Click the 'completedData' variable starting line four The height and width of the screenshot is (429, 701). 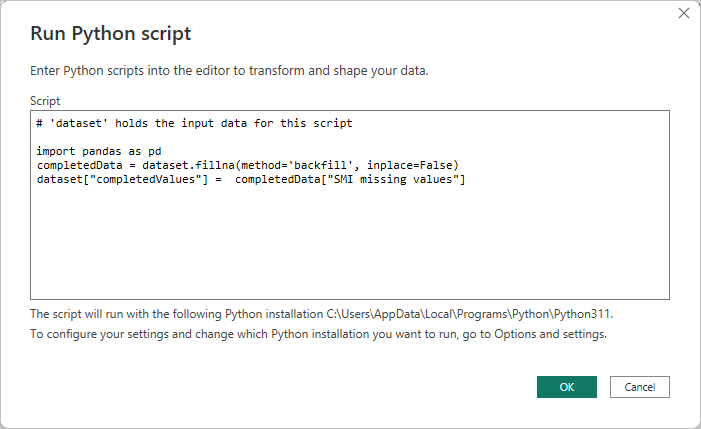(78, 165)
